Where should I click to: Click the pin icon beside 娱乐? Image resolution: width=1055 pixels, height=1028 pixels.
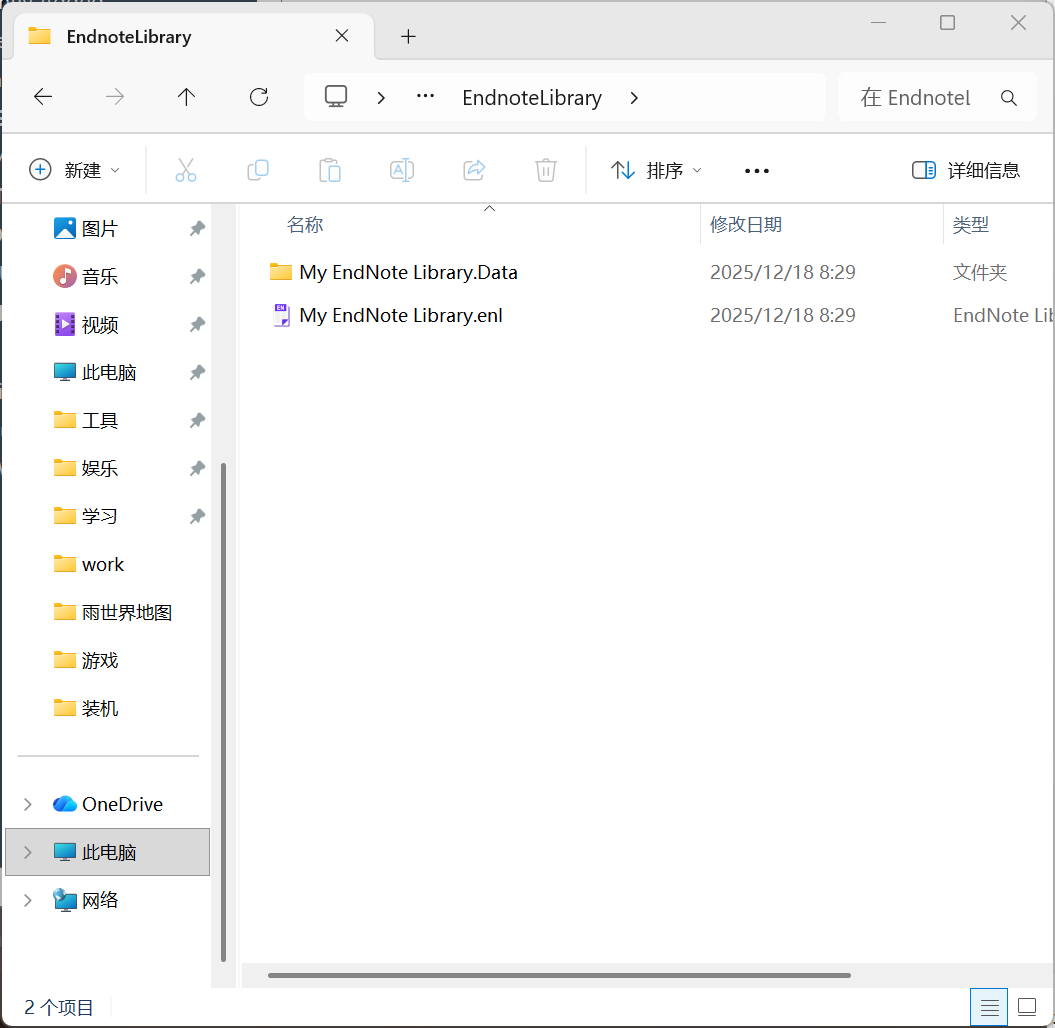pyautogui.click(x=197, y=468)
